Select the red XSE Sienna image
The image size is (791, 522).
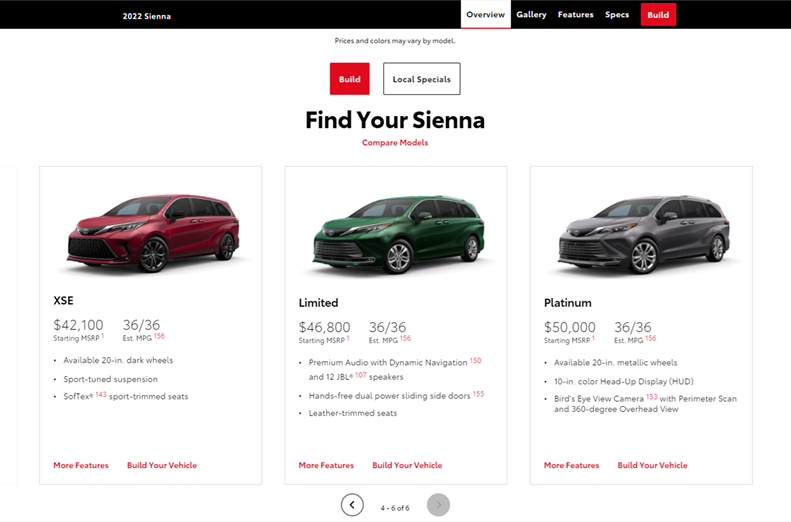pos(151,233)
